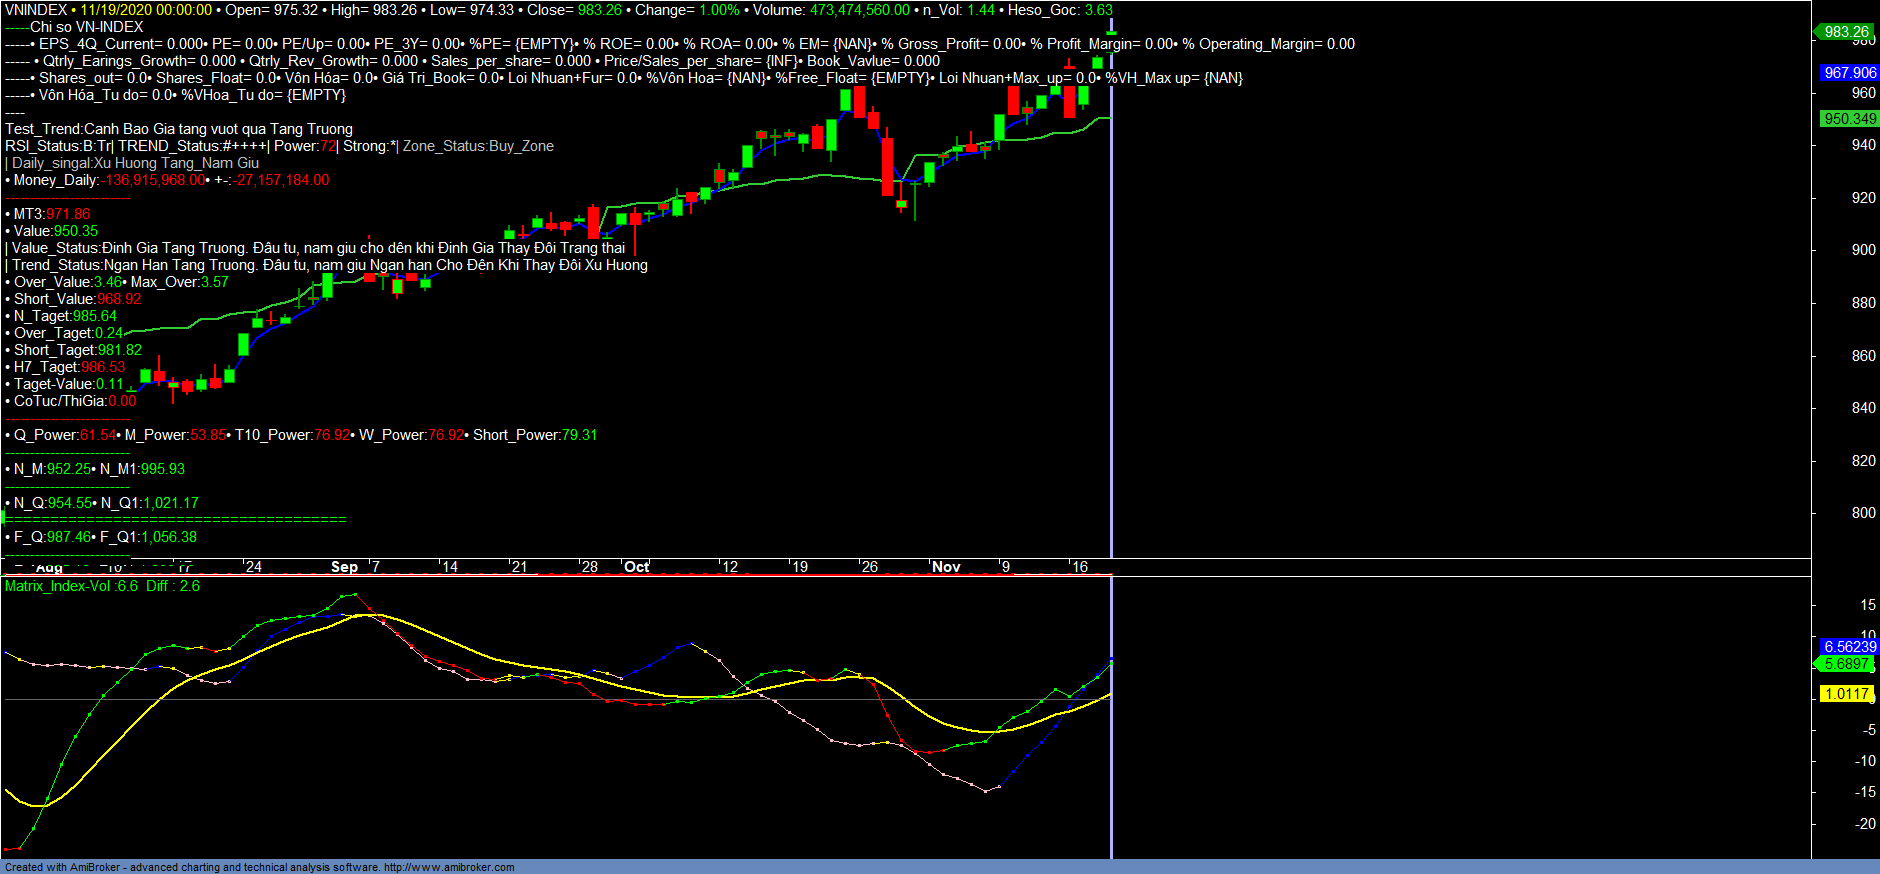
Task: Click the yellow 1.0117 indicator value label
Action: [1846, 694]
